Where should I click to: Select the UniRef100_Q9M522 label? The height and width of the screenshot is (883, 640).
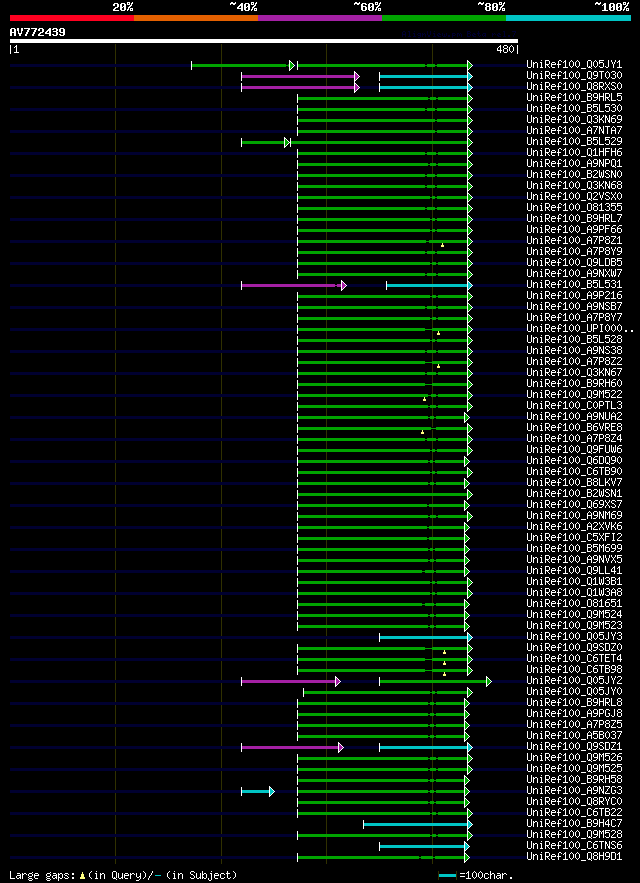point(574,395)
